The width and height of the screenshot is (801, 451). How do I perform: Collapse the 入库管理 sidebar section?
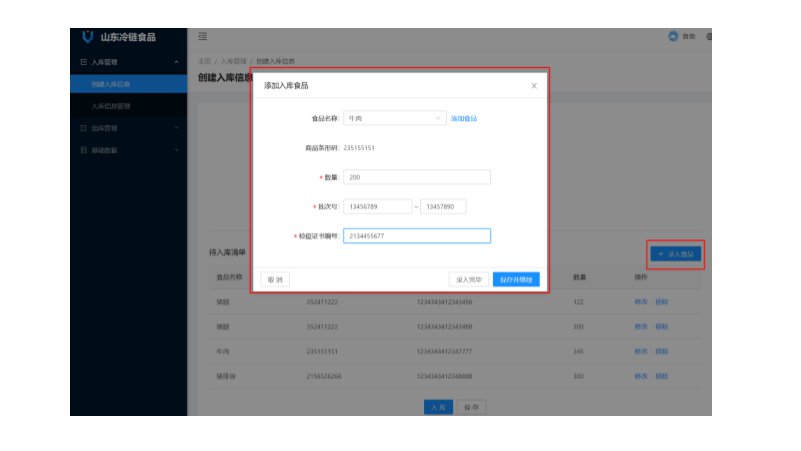(x=177, y=62)
